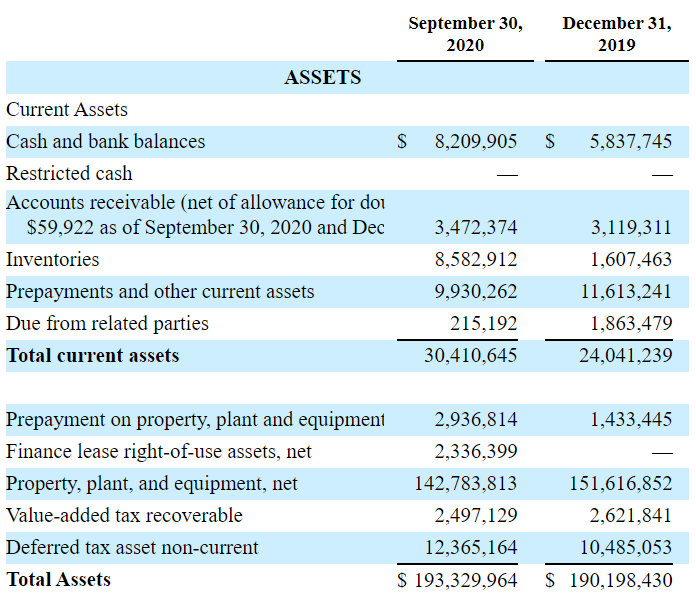
Task: Select the Inventories row label
Action: click(x=53, y=259)
